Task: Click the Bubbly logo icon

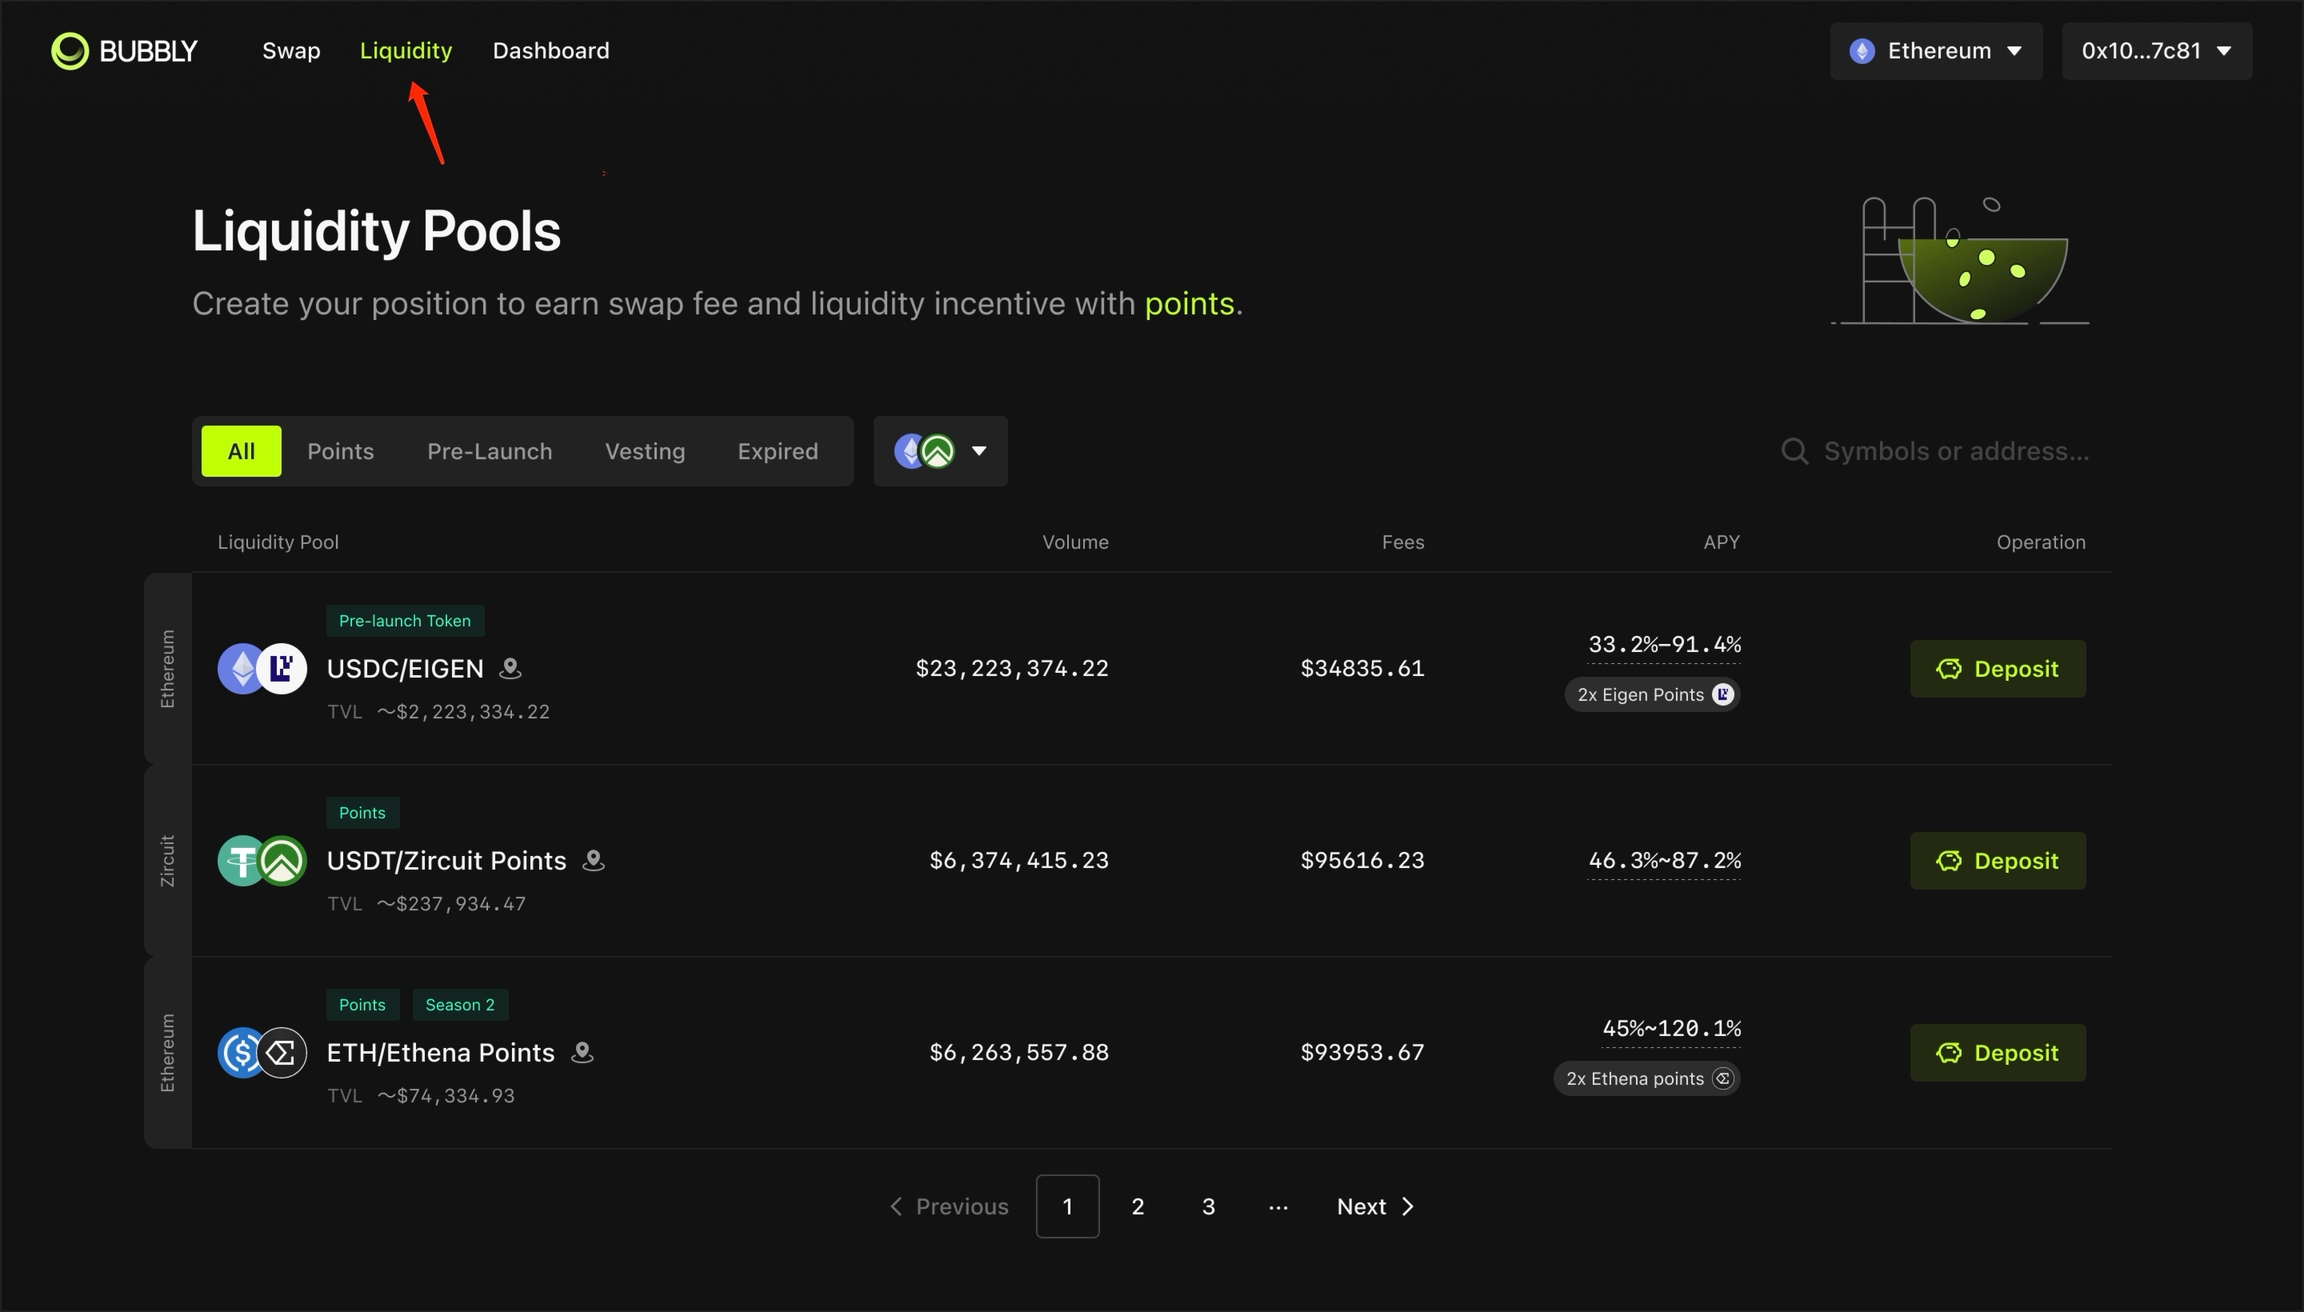Action: click(70, 51)
